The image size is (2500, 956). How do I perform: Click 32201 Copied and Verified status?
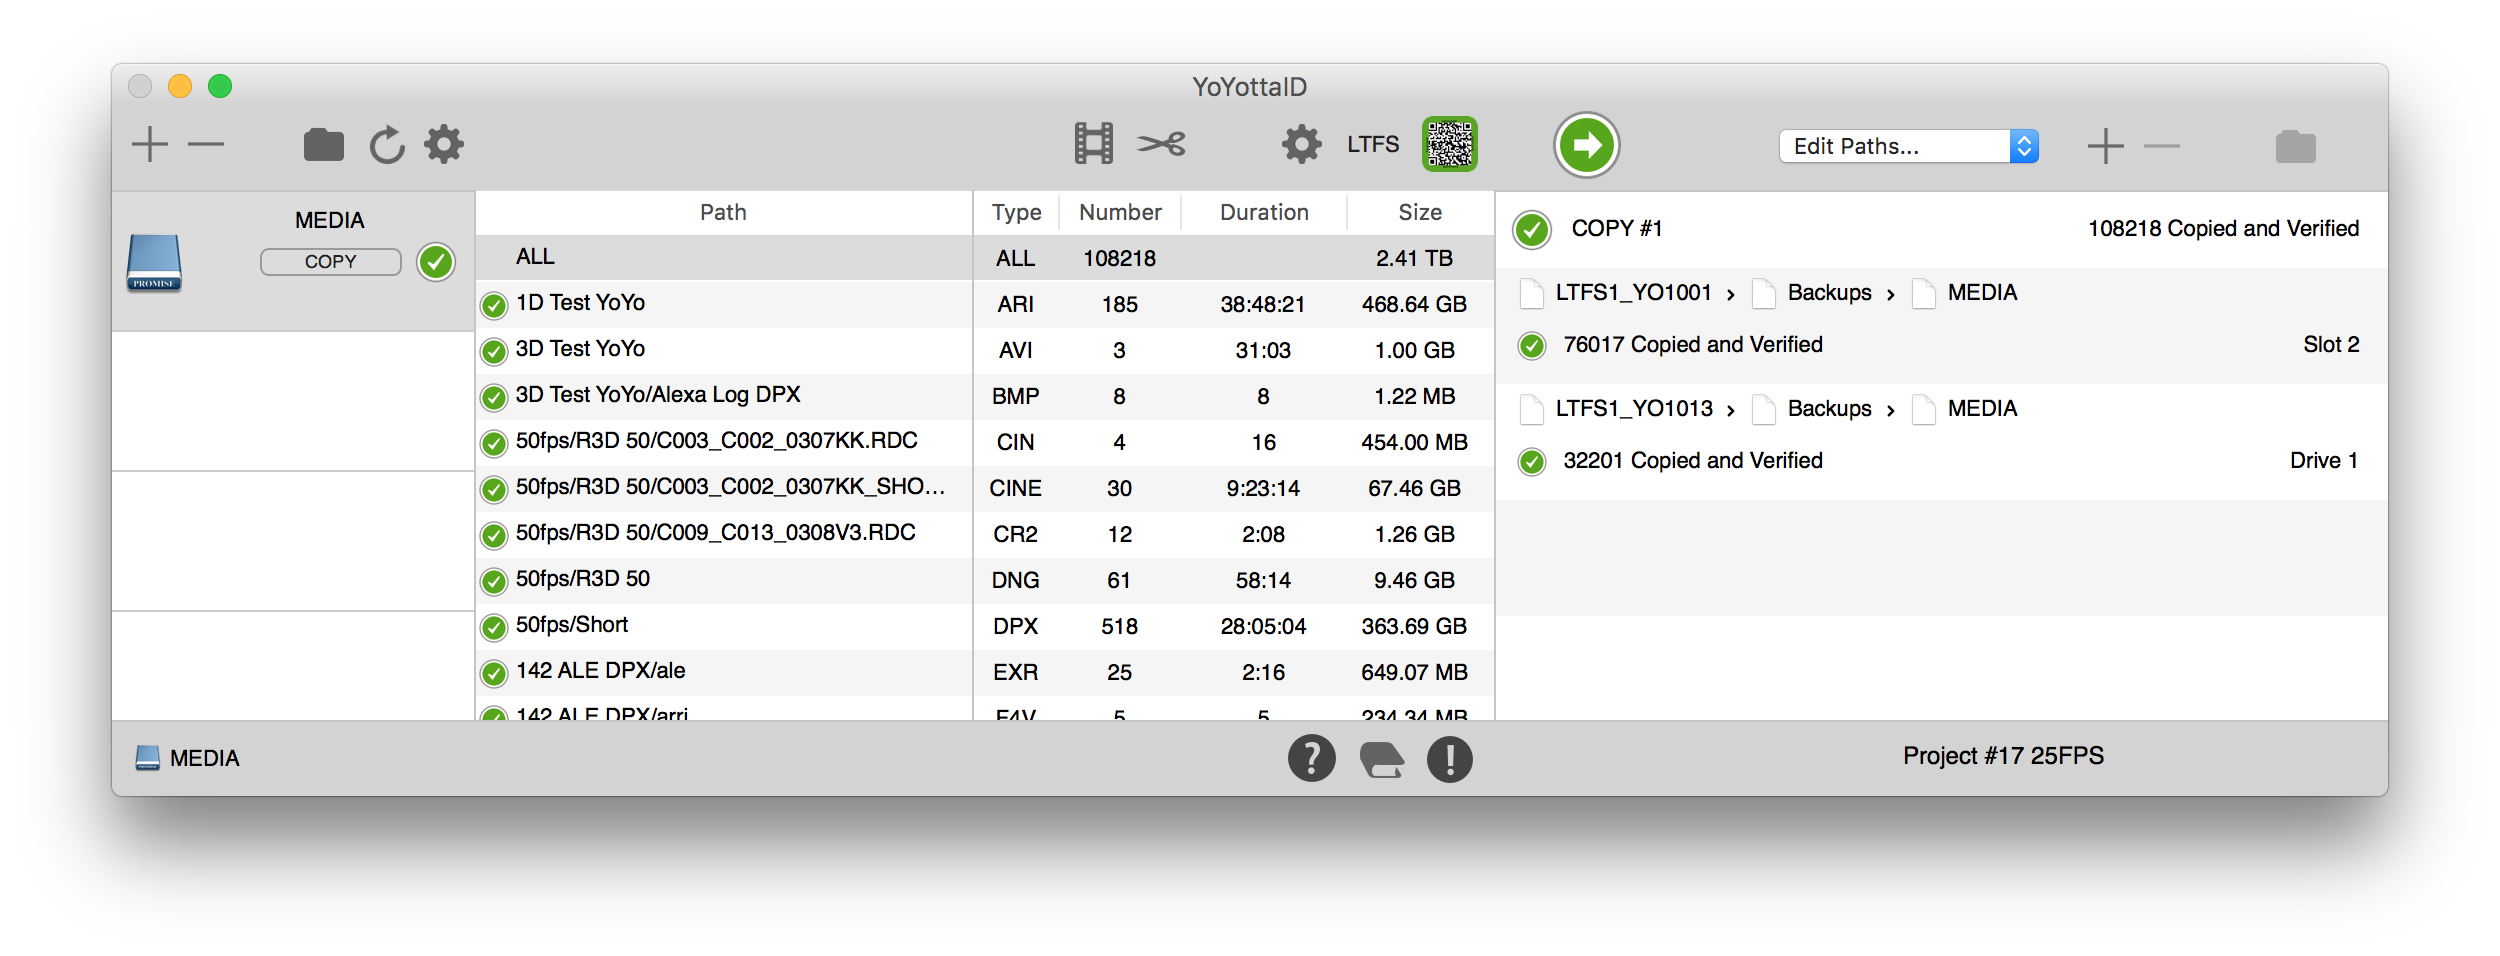pos(1692,460)
